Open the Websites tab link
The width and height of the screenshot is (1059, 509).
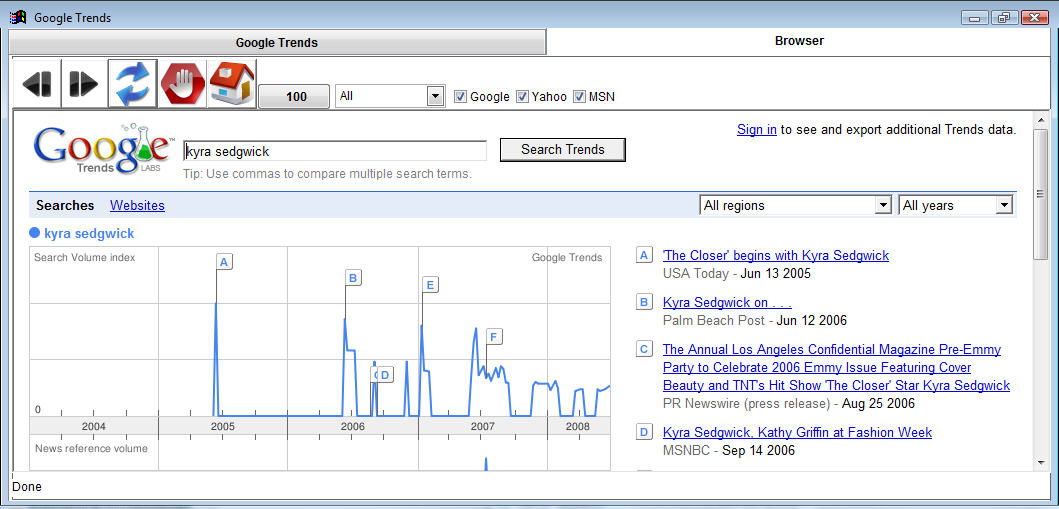point(137,205)
